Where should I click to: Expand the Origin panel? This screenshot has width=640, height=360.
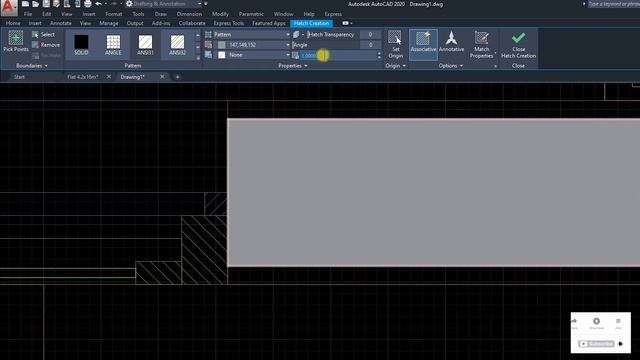[395, 66]
